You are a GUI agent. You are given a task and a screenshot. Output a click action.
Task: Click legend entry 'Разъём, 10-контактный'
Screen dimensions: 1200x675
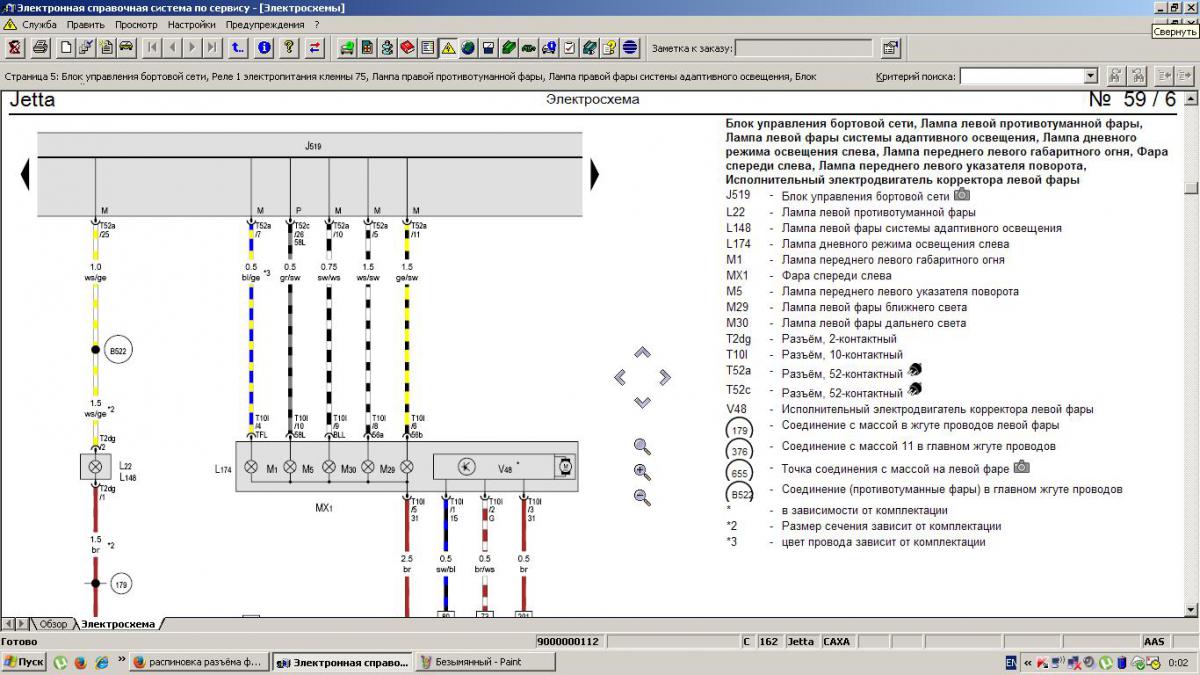click(842, 355)
